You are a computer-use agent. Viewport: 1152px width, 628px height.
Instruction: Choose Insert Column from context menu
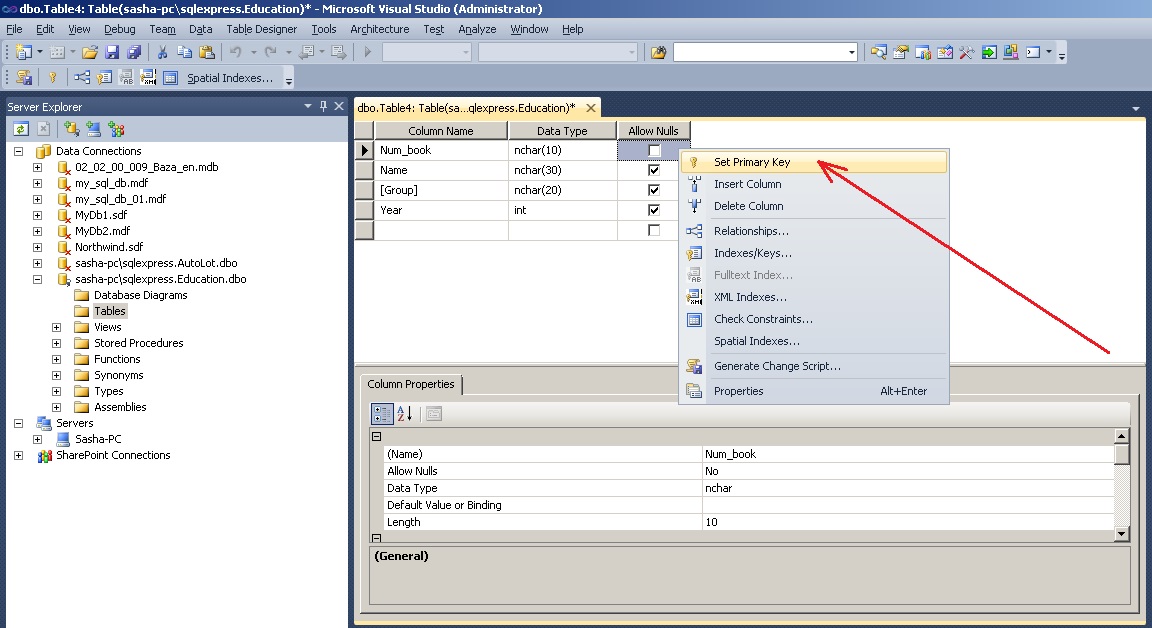pos(814,184)
